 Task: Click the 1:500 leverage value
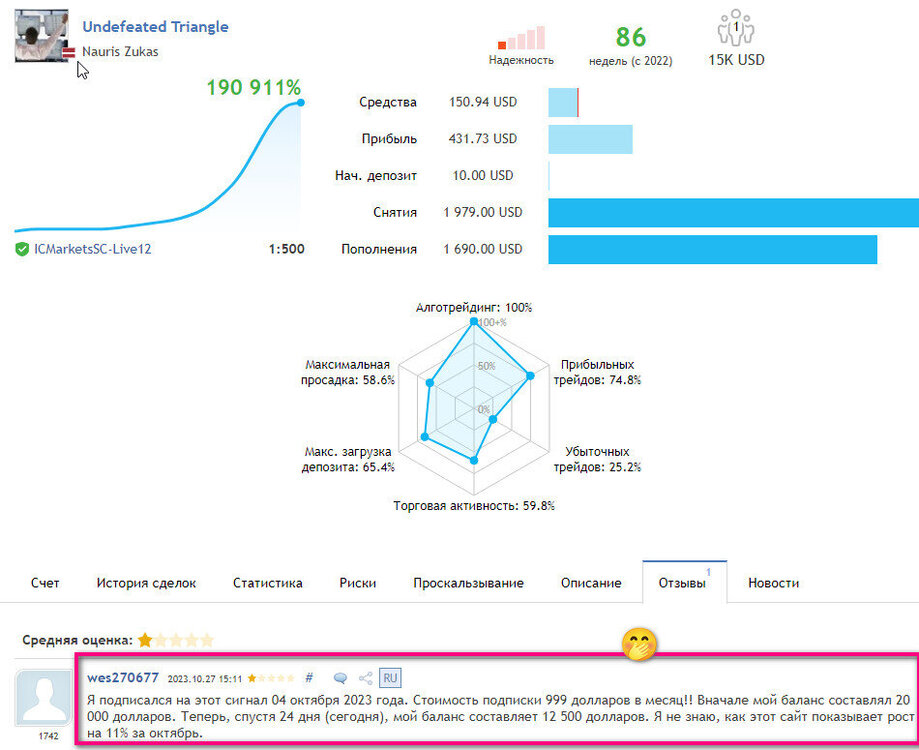click(287, 249)
